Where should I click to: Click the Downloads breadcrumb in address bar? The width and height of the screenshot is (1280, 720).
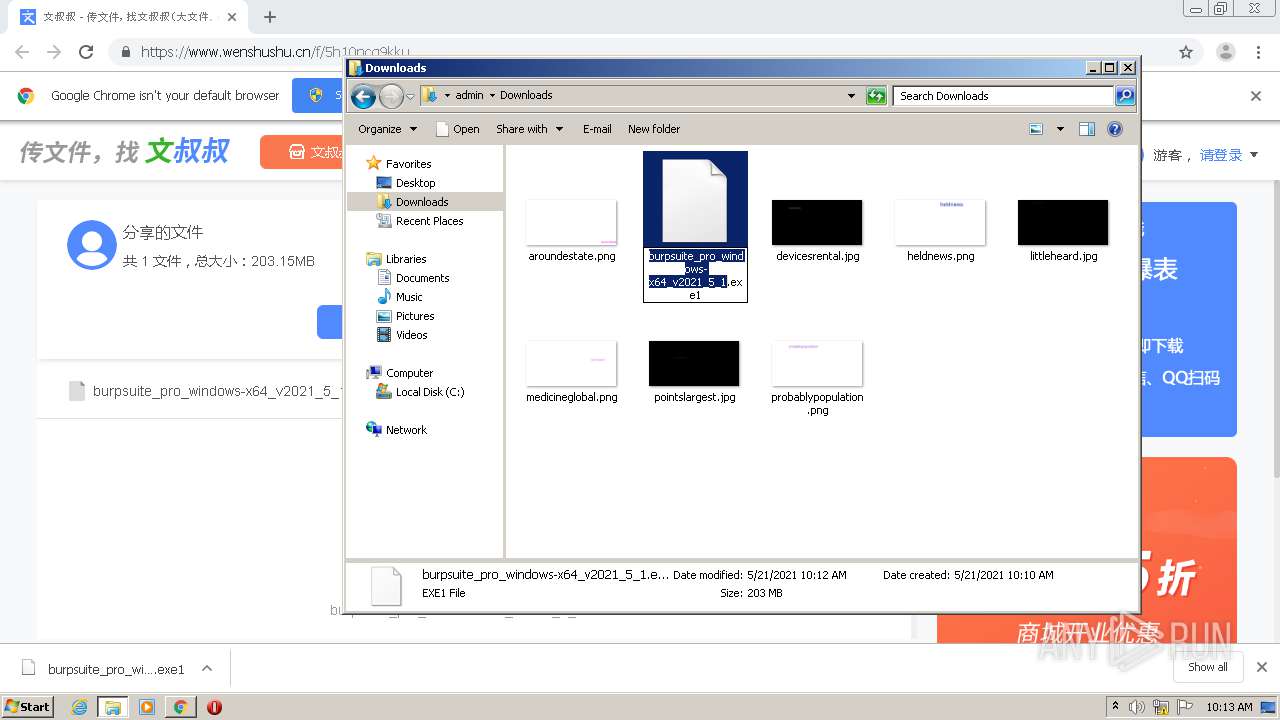(526, 96)
